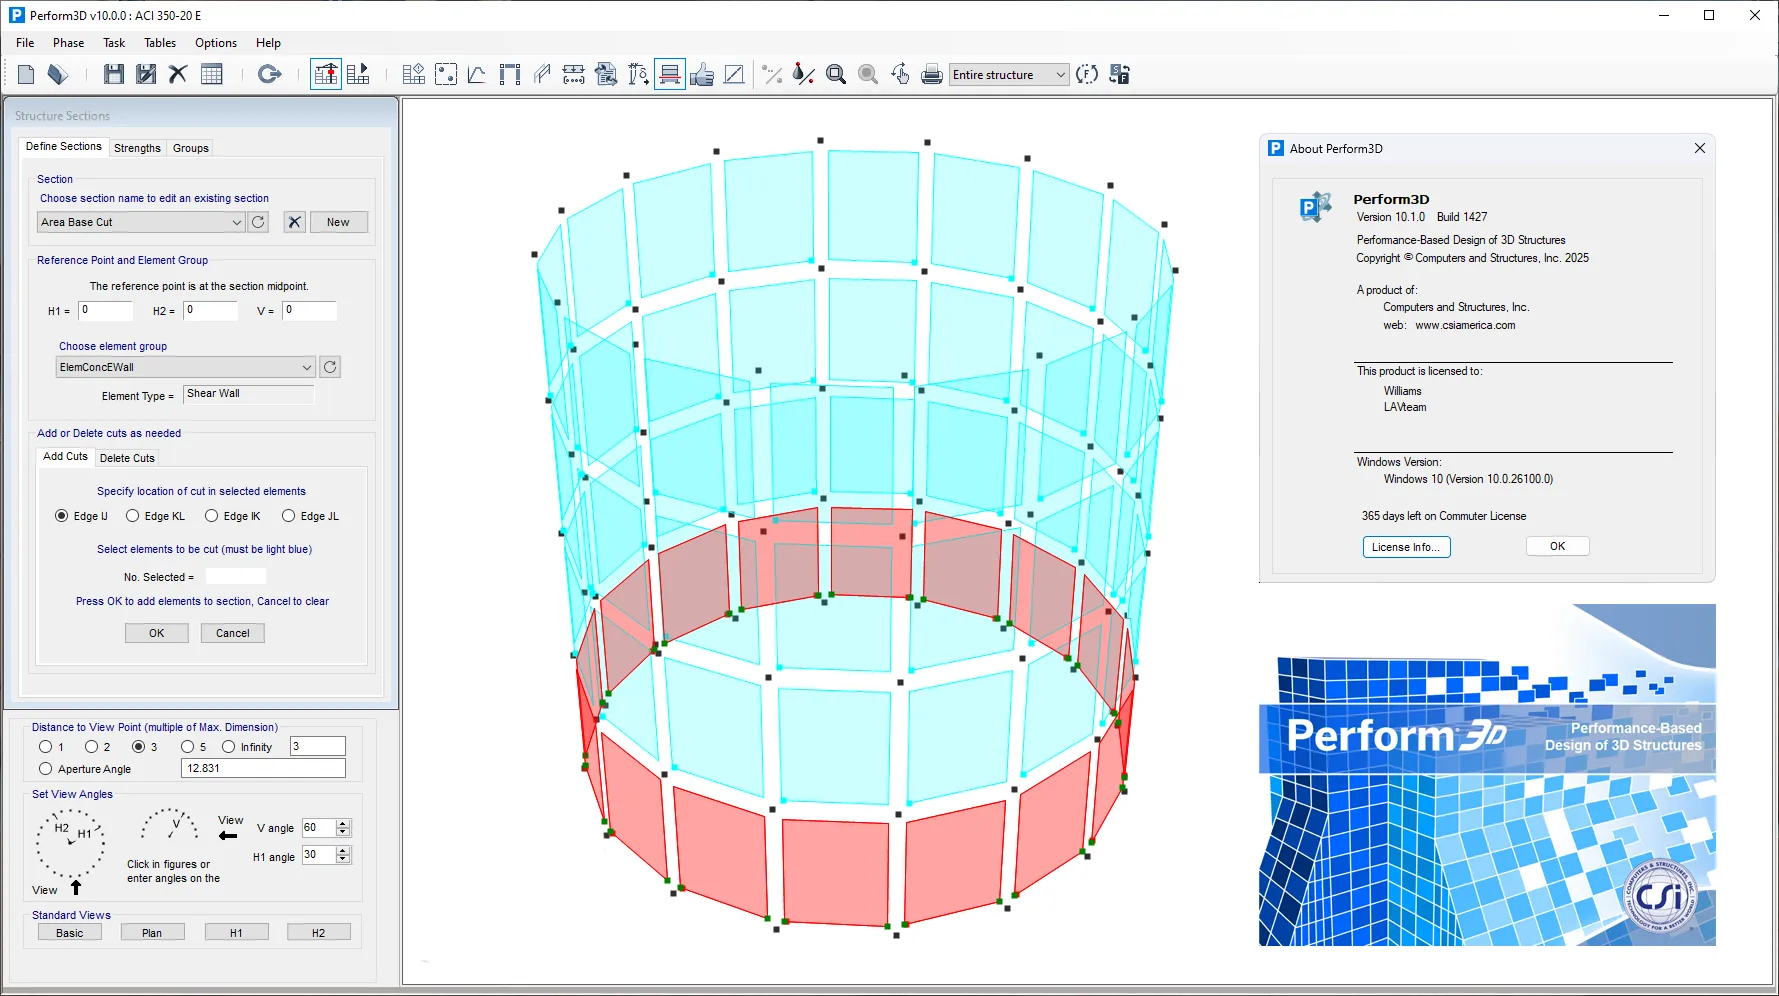Set view distance to 3
Screen dimensions: 1779x996
(138, 747)
